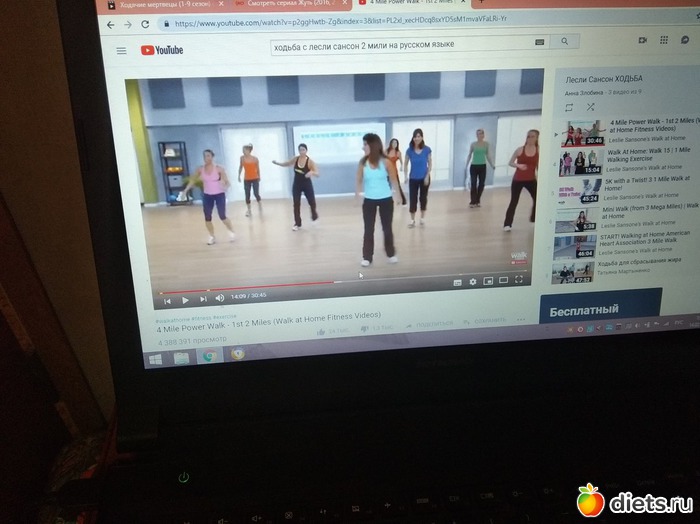Toggle playlist shuffle
This screenshot has height=524, width=700.
point(590,107)
